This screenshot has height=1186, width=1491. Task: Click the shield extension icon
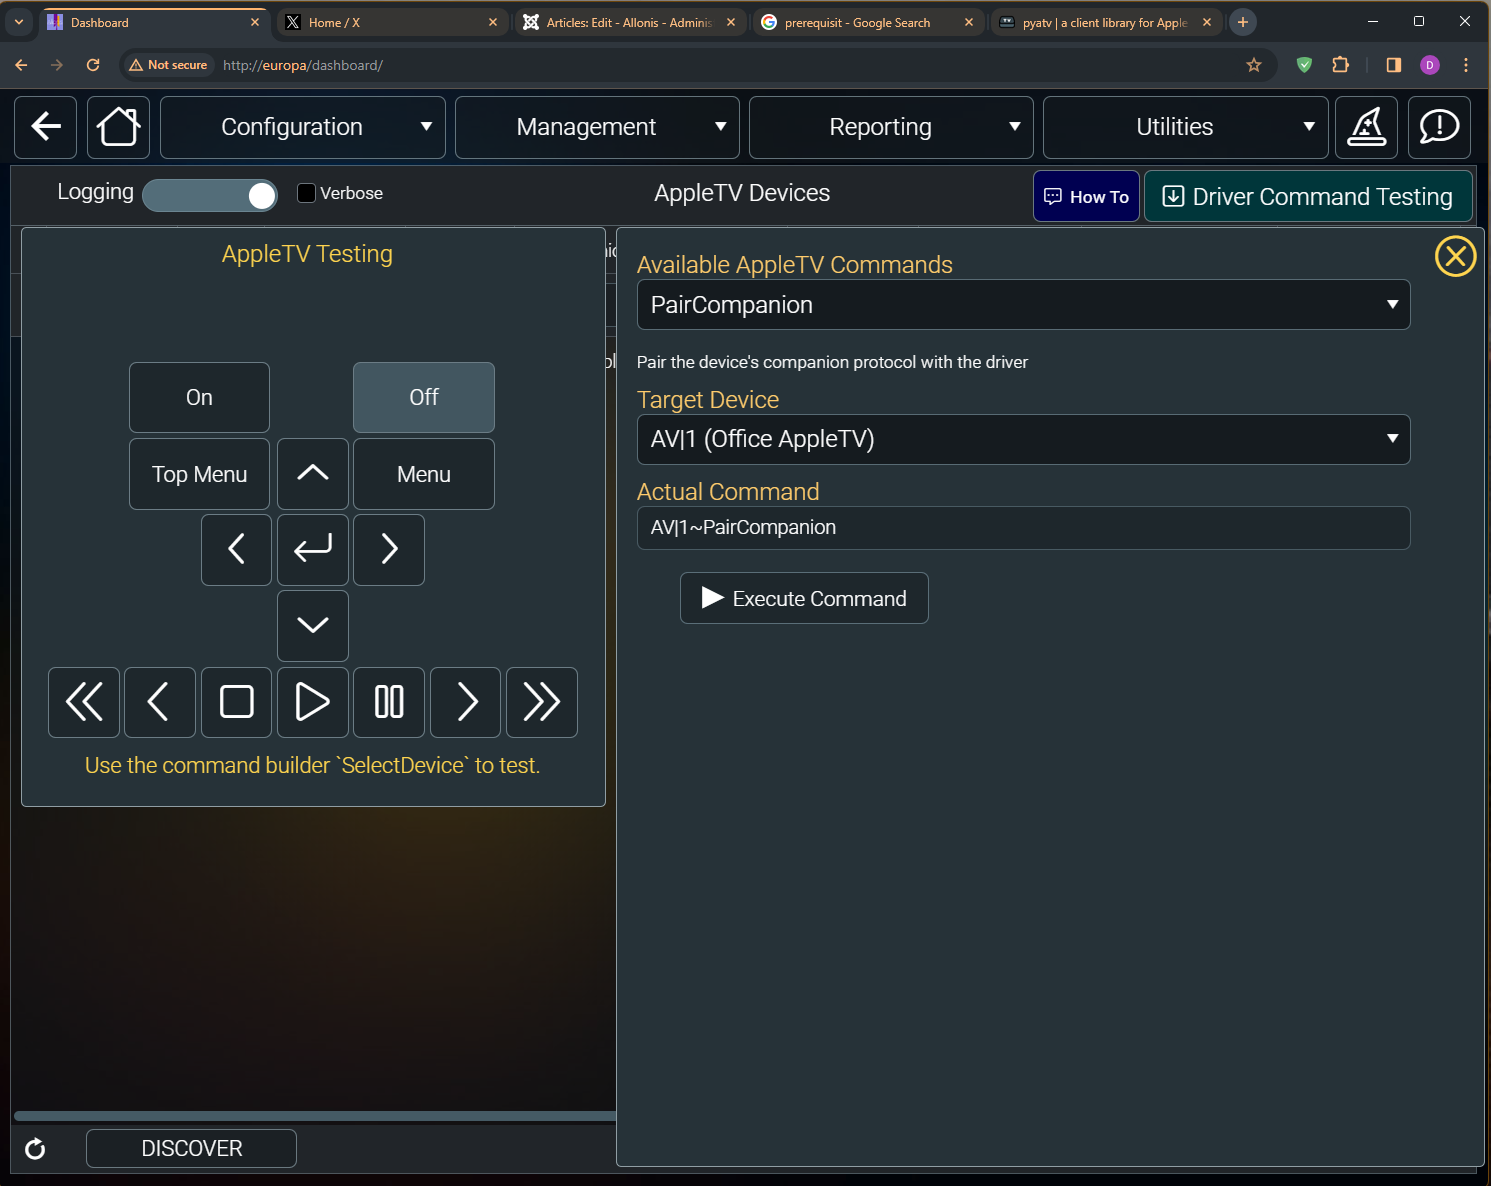(x=1304, y=65)
